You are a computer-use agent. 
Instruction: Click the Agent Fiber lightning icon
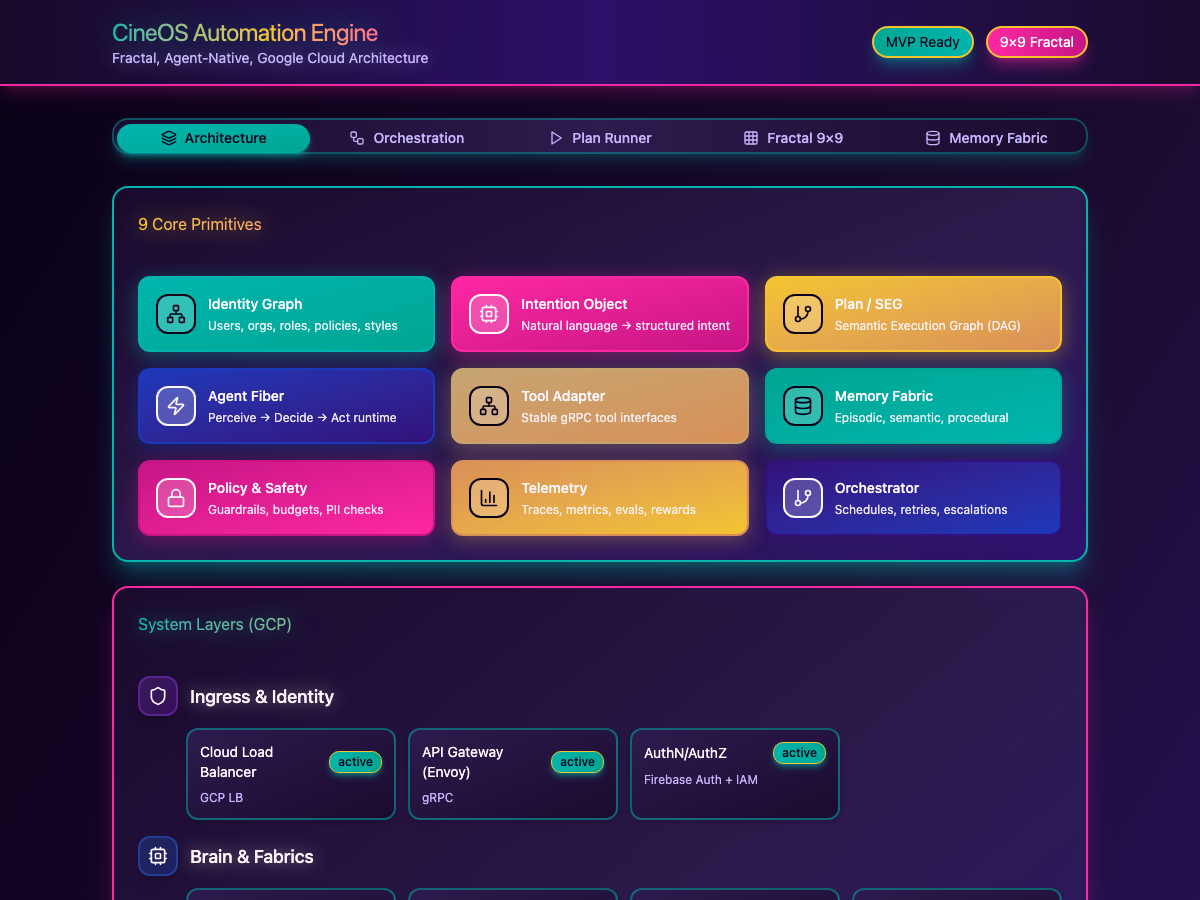tap(176, 406)
